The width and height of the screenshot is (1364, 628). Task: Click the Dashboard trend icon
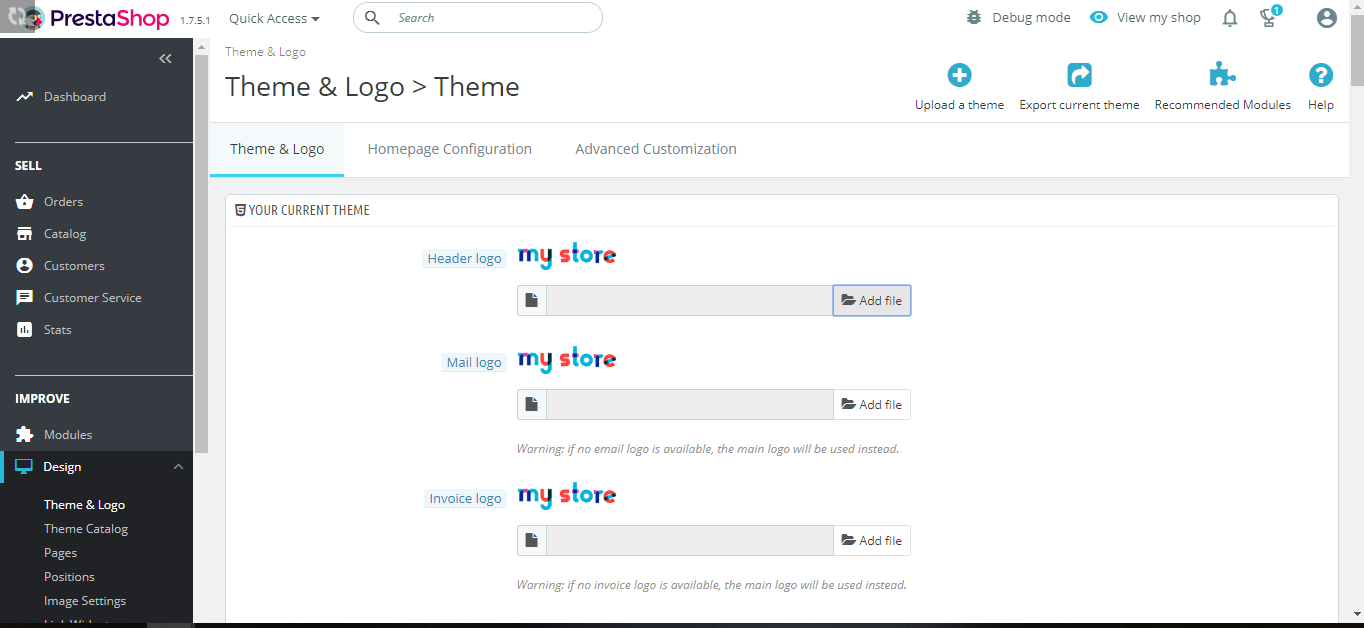25,97
